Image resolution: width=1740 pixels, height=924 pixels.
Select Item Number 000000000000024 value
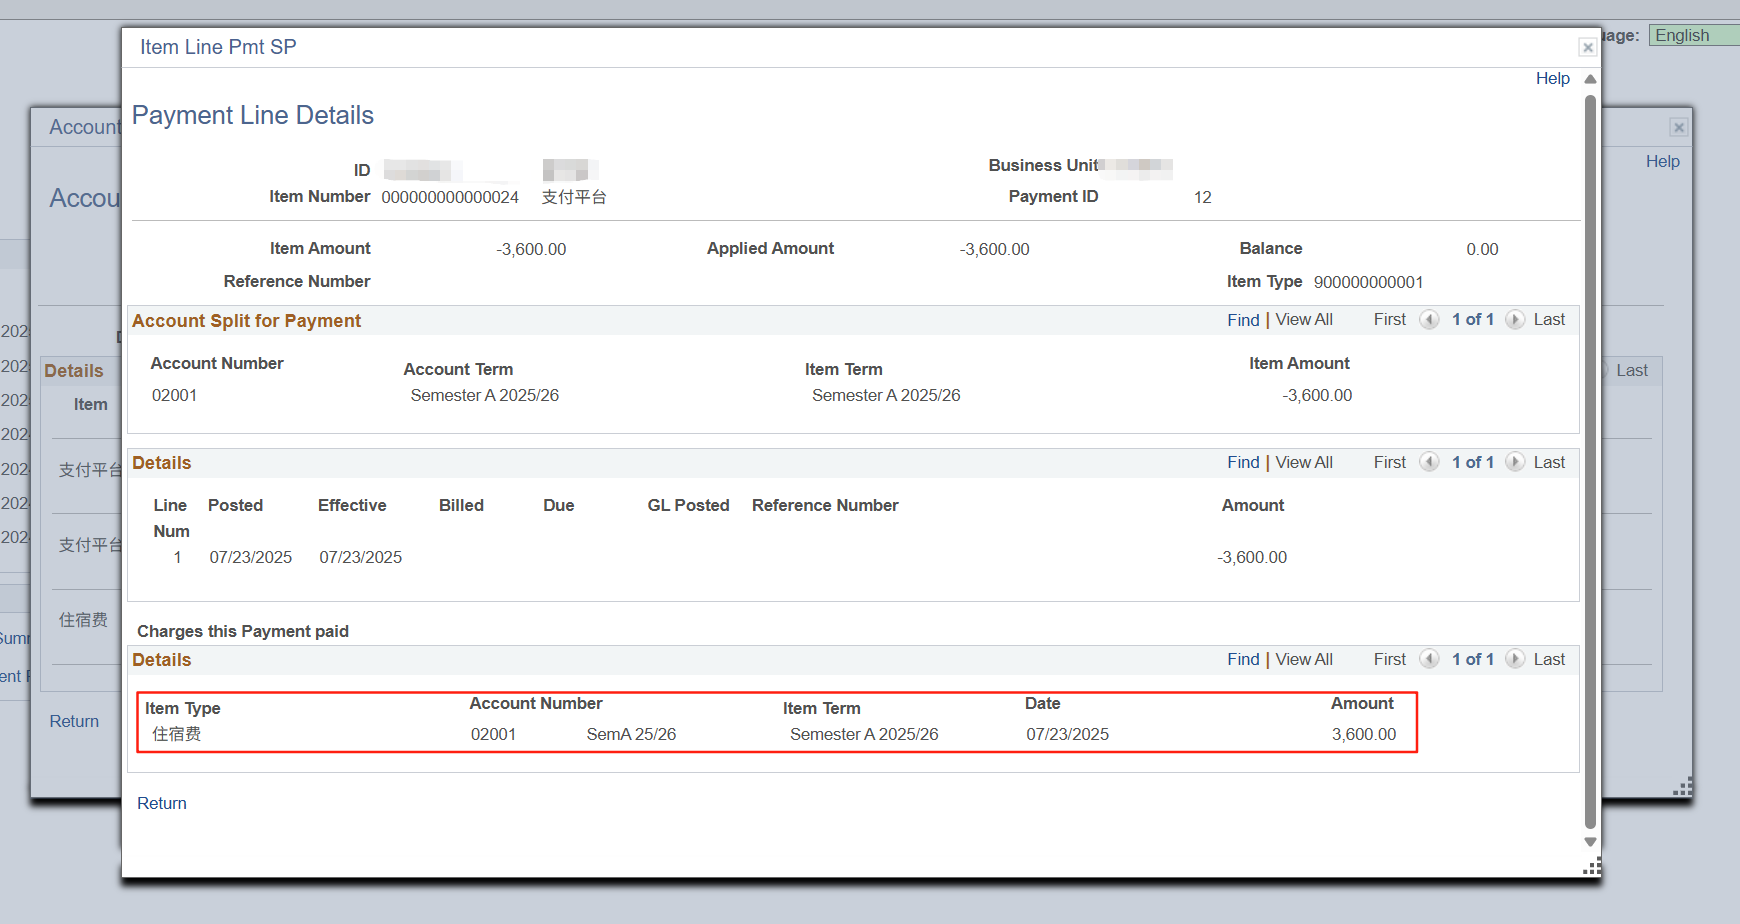(450, 197)
